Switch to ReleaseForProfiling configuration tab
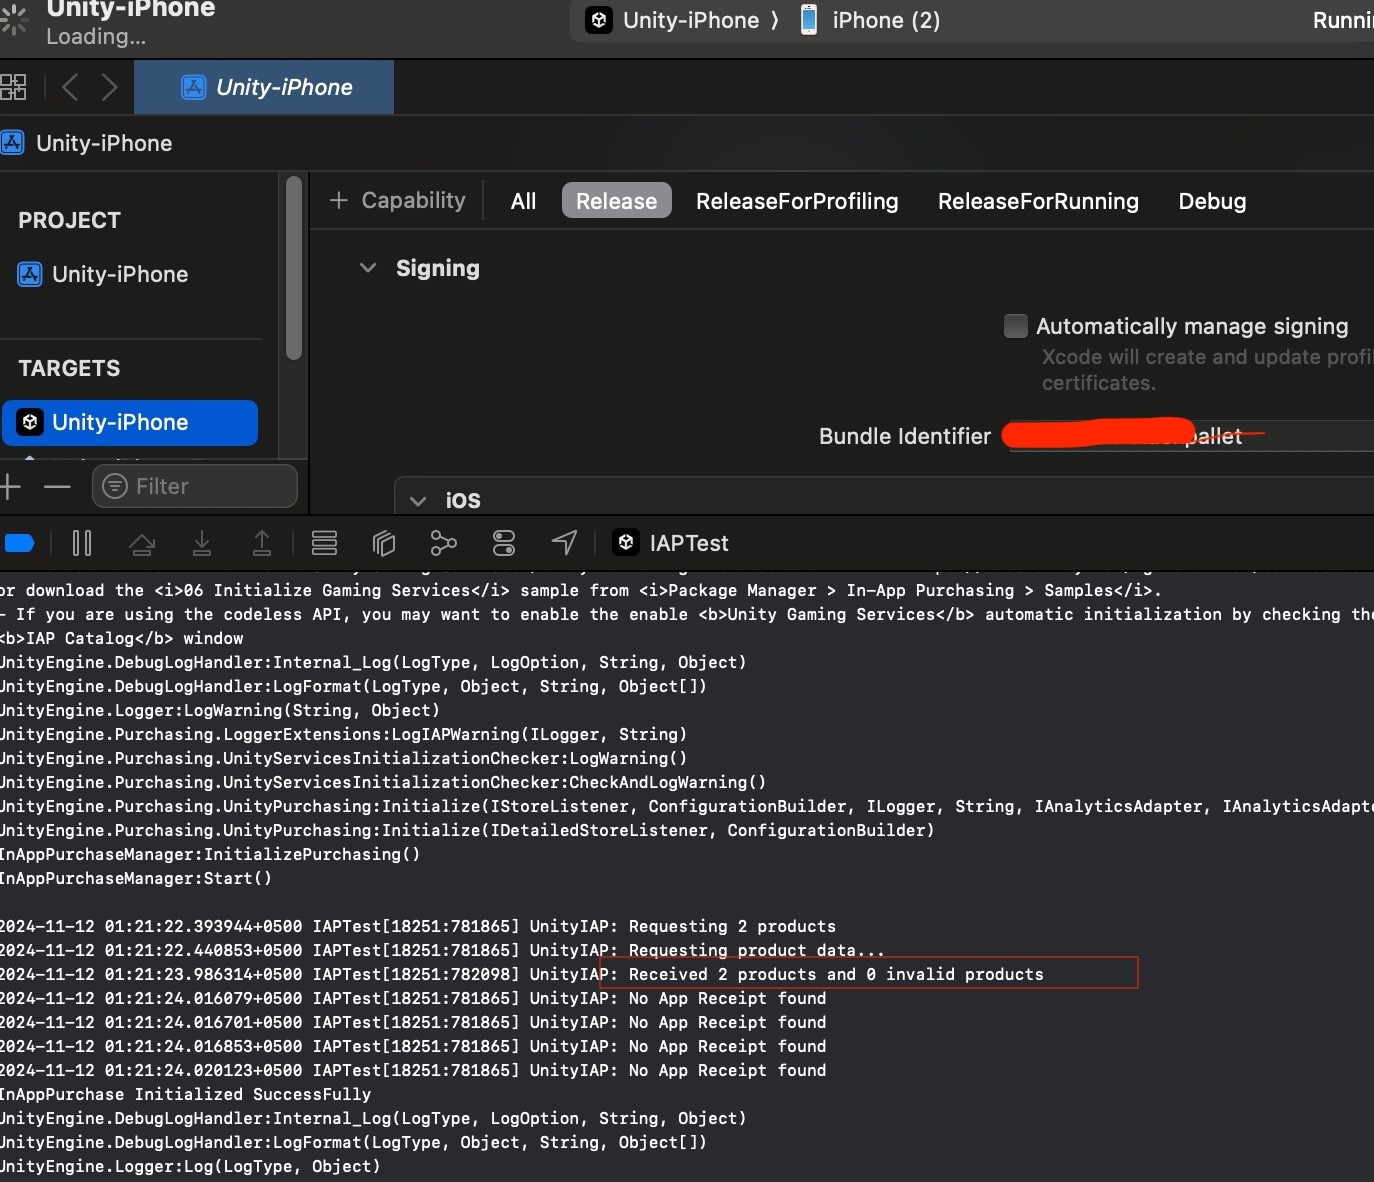The image size is (1374, 1182). 797,201
